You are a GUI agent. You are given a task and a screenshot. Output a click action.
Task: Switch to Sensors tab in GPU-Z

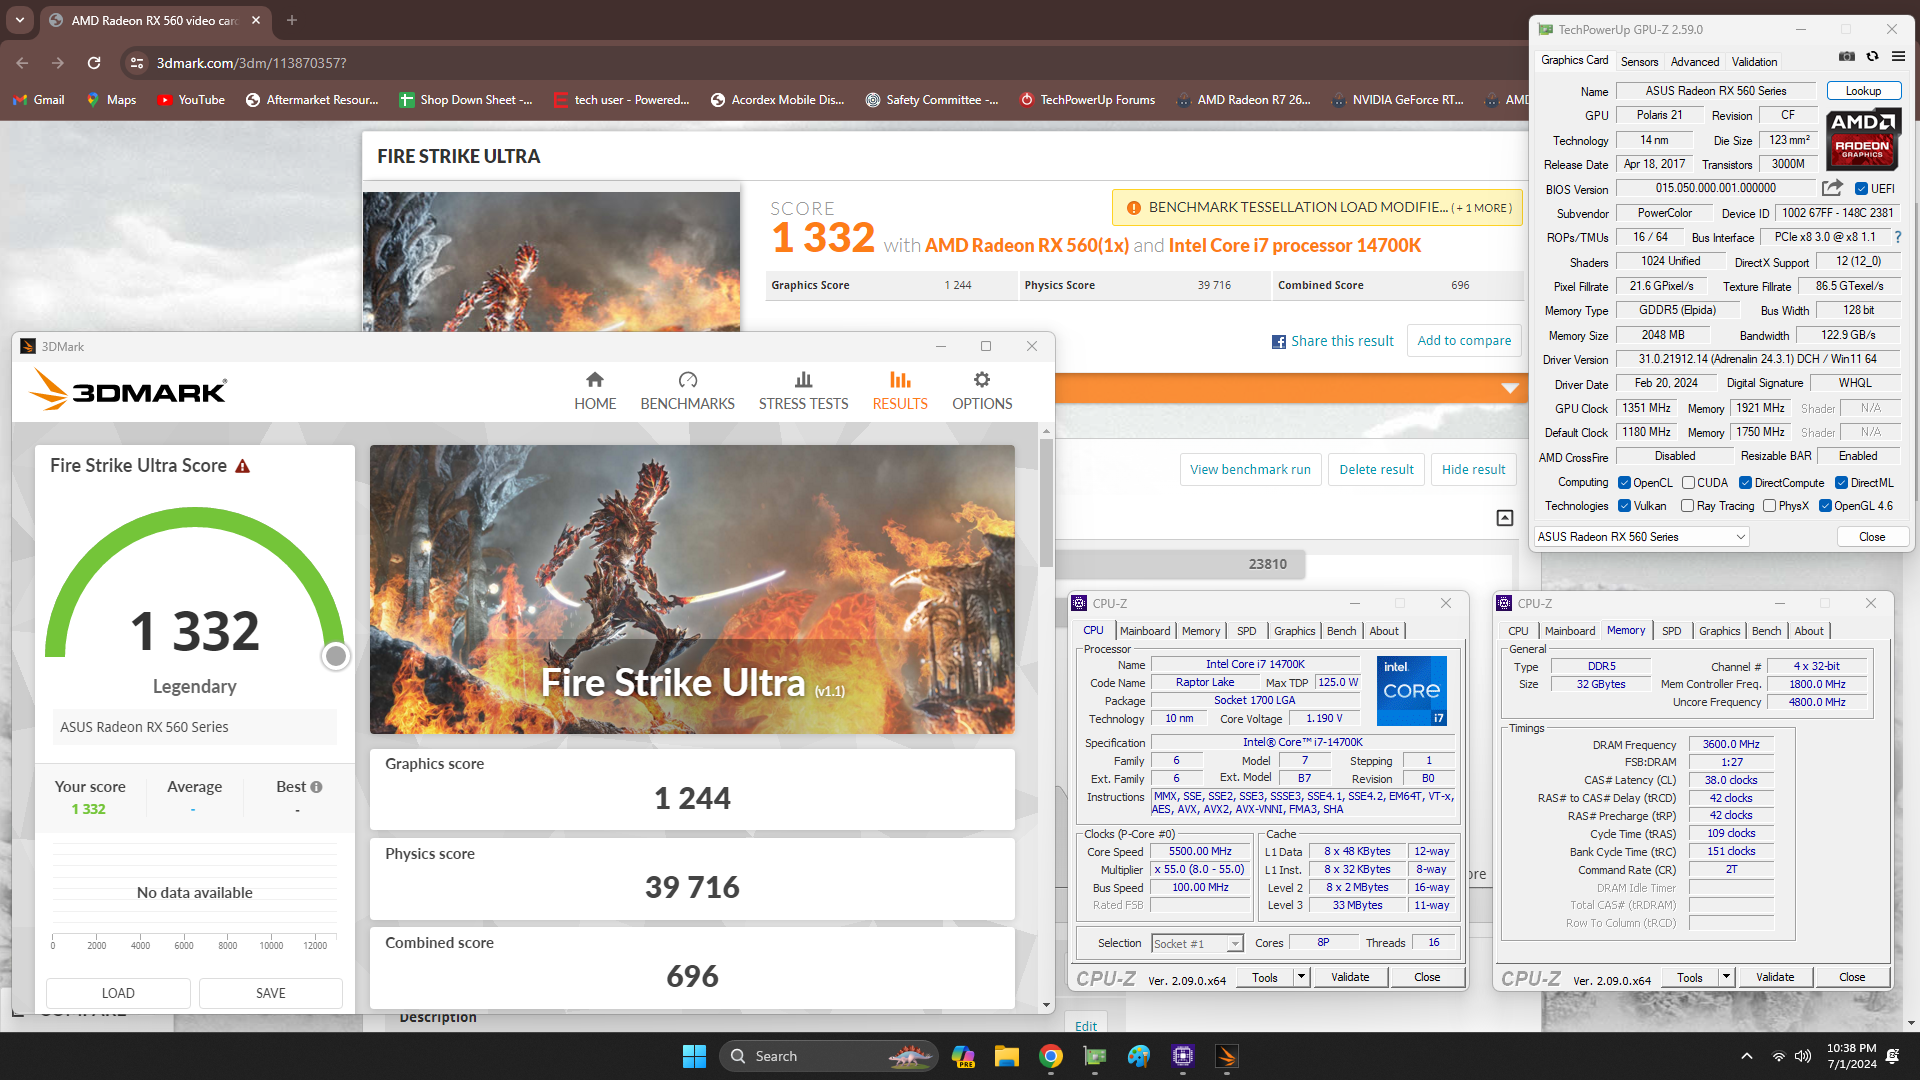point(1639,61)
